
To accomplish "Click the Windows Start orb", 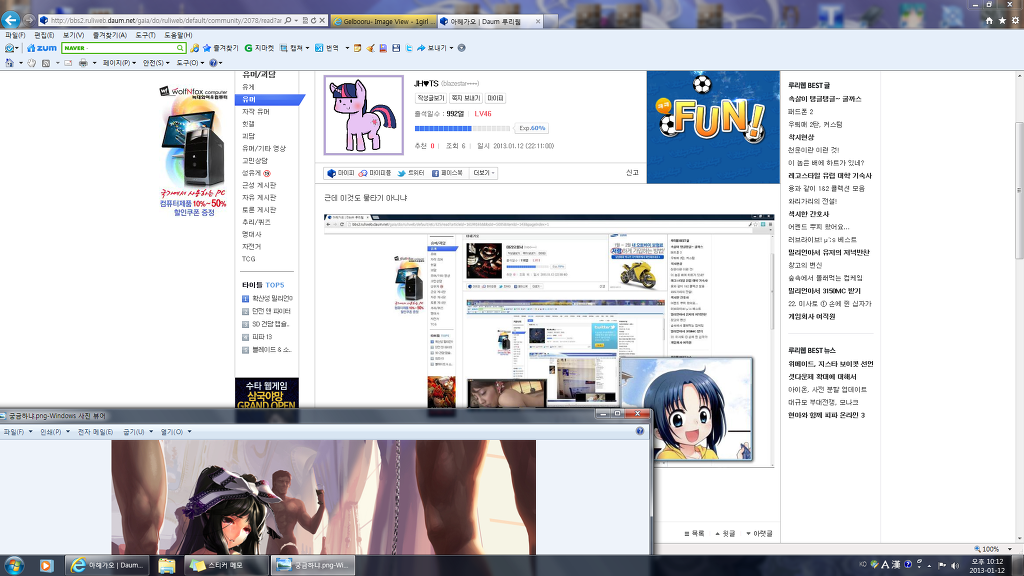I will (x=15, y=566).
